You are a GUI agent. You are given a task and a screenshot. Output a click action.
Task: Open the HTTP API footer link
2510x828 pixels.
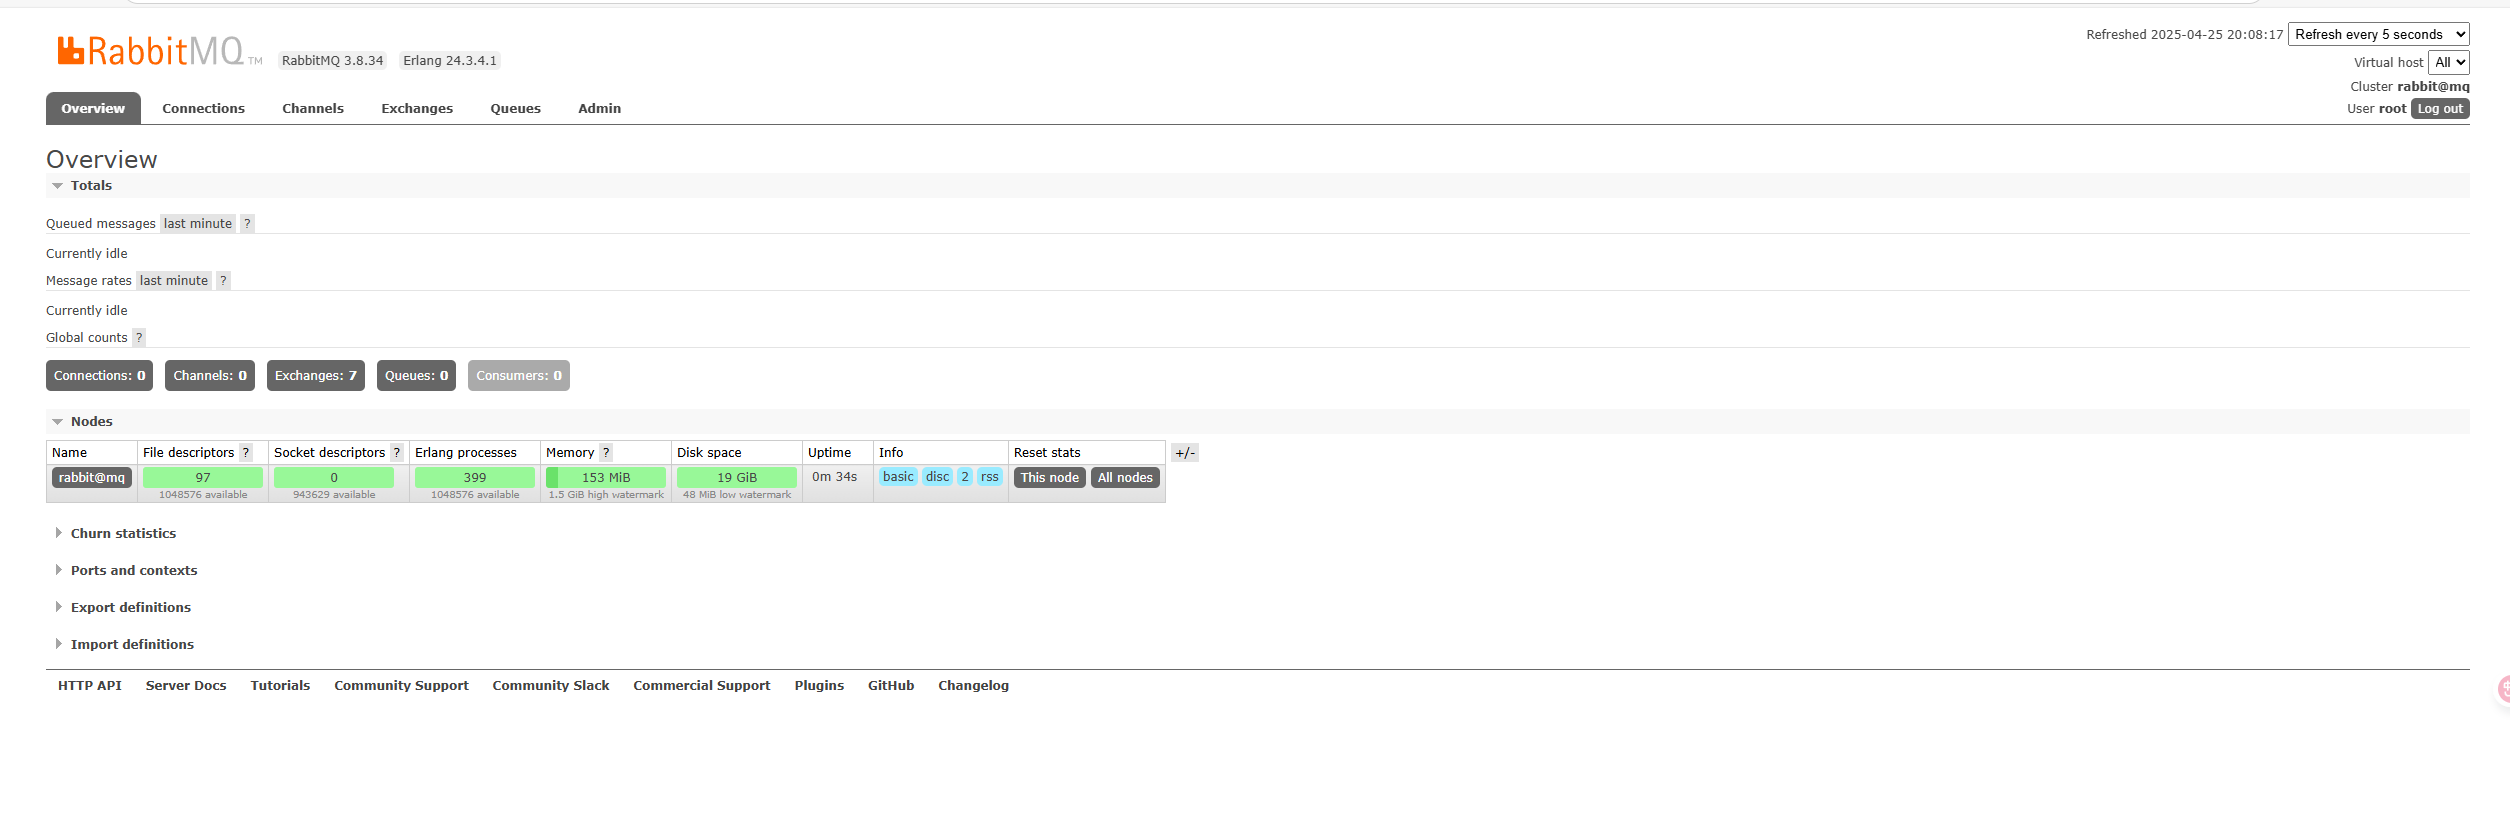pyautogui.click(x=90, y=686)
